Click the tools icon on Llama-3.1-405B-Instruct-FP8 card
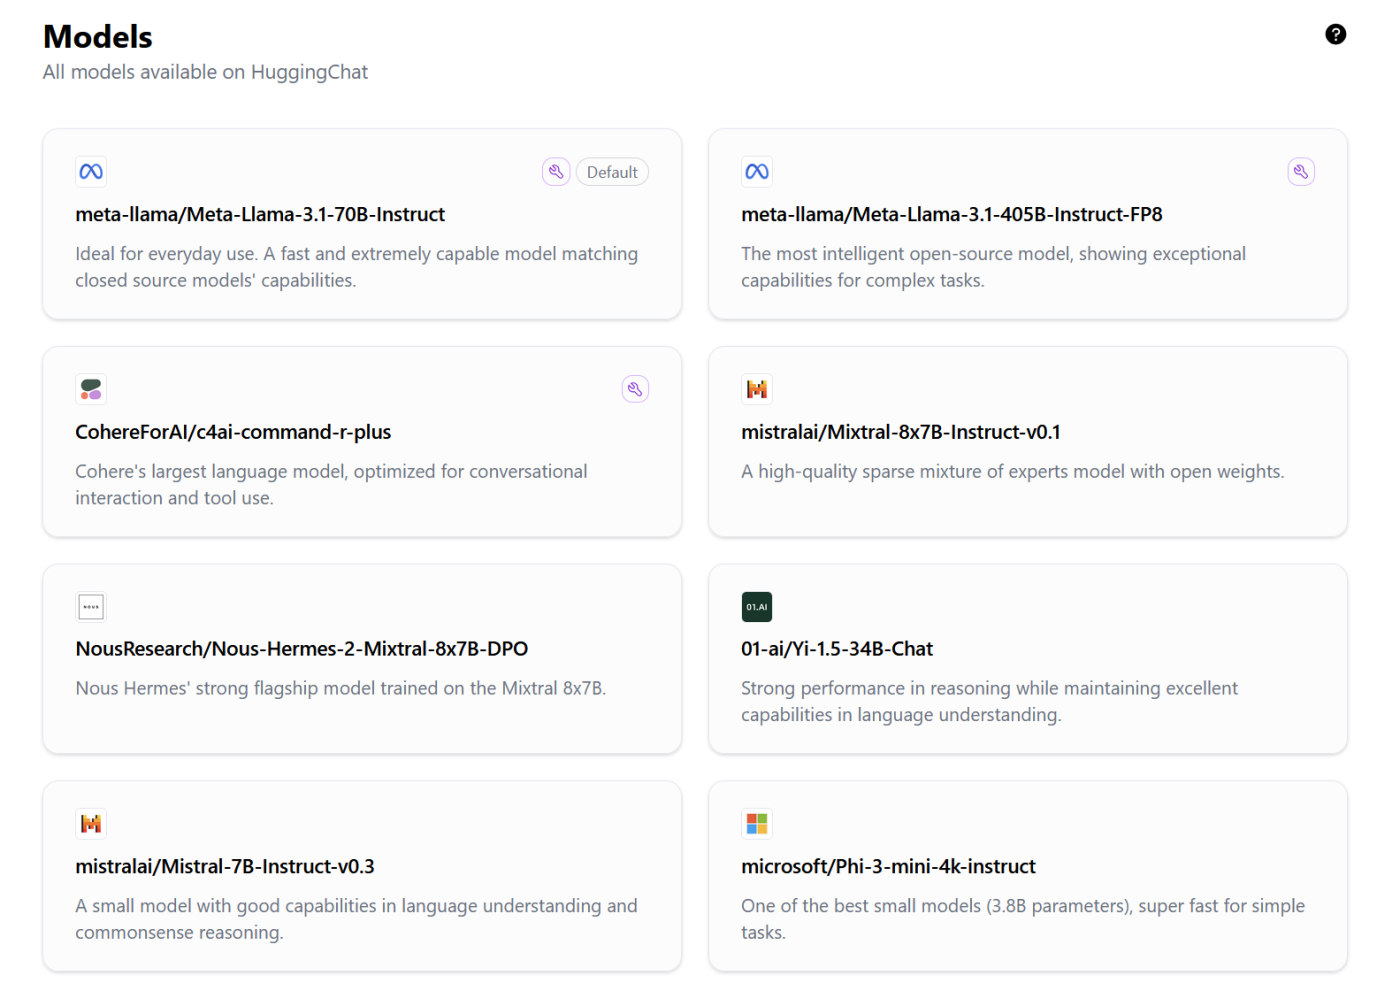The height and width of the screenshot is (1006, 1400). [1301, 172]
